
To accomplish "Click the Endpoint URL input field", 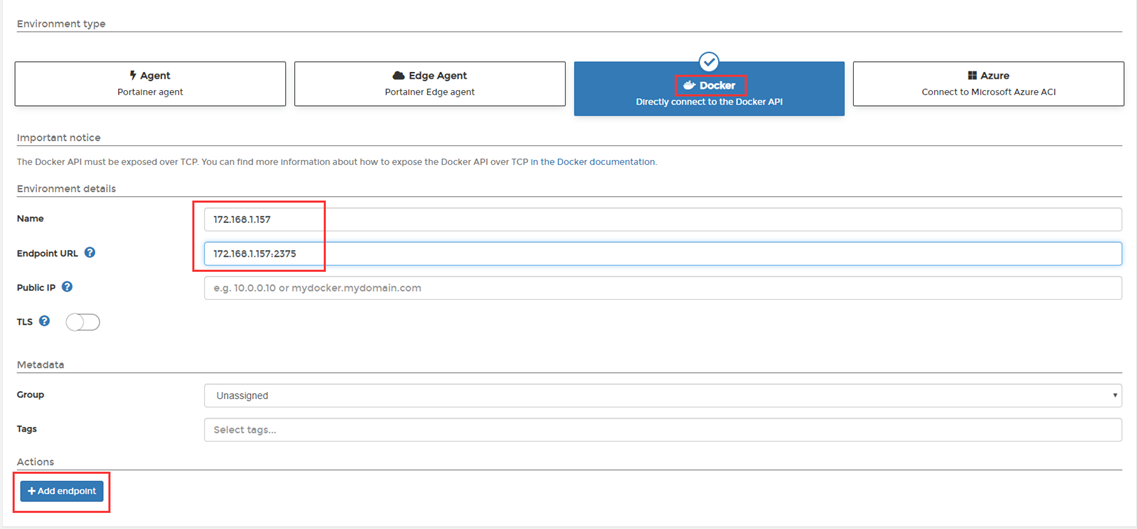I will pos(663,253).
